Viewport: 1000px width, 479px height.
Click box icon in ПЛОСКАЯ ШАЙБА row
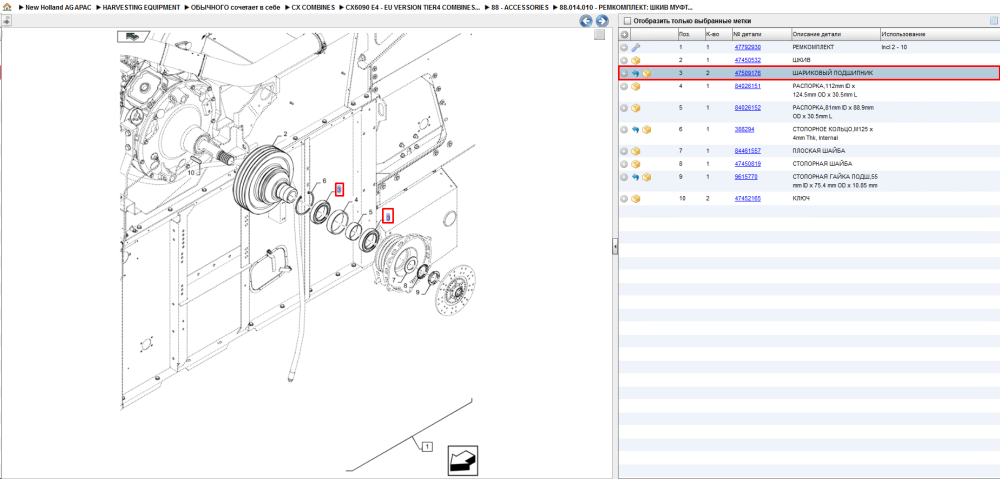click(x=636, y=151)
